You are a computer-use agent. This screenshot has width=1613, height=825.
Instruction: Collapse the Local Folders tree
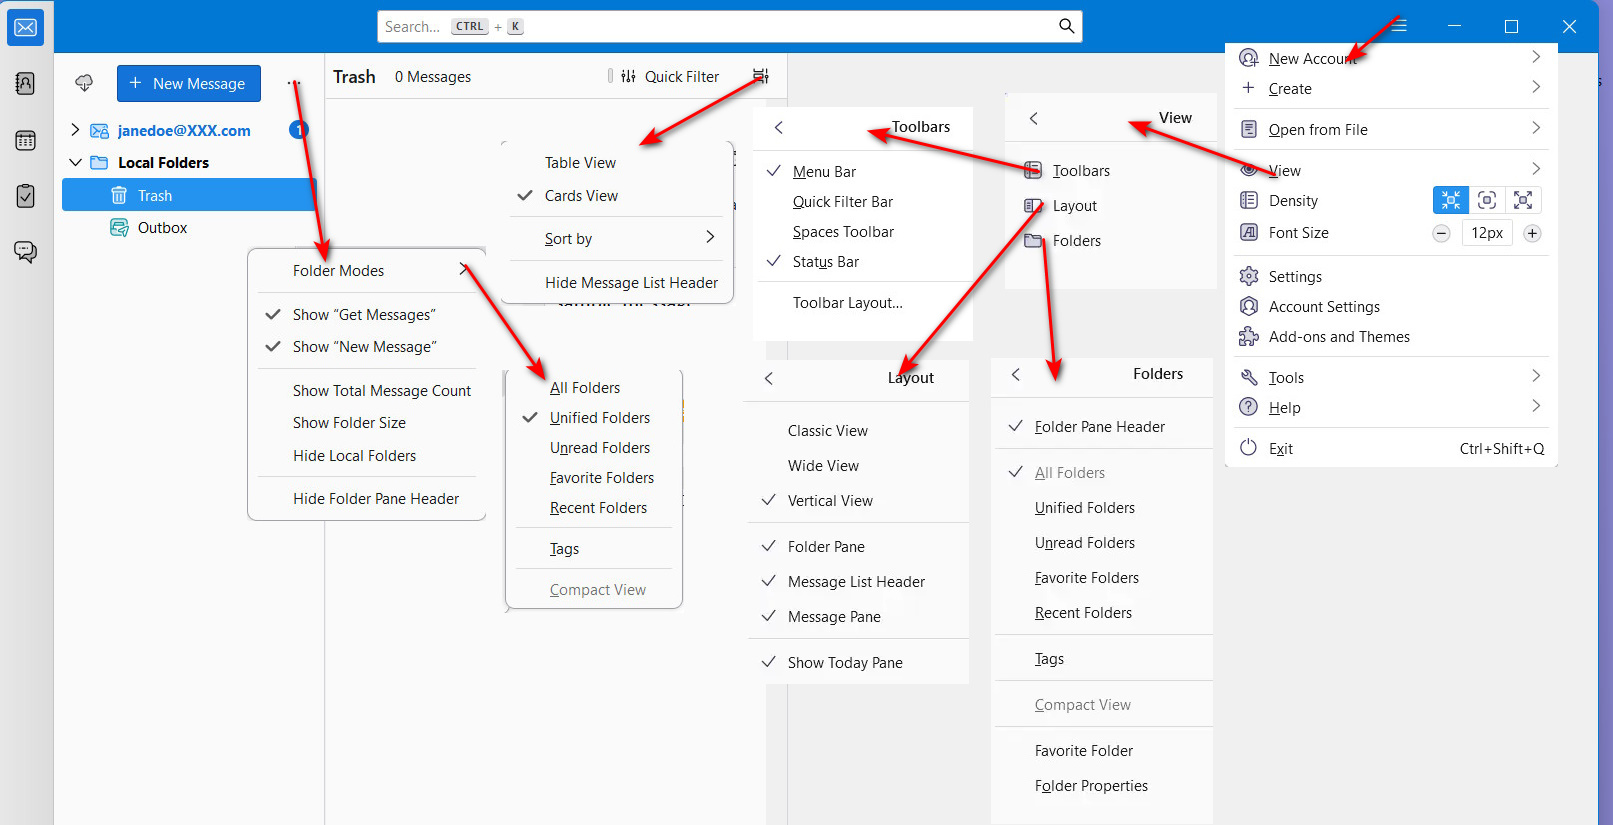coord(75,162)
